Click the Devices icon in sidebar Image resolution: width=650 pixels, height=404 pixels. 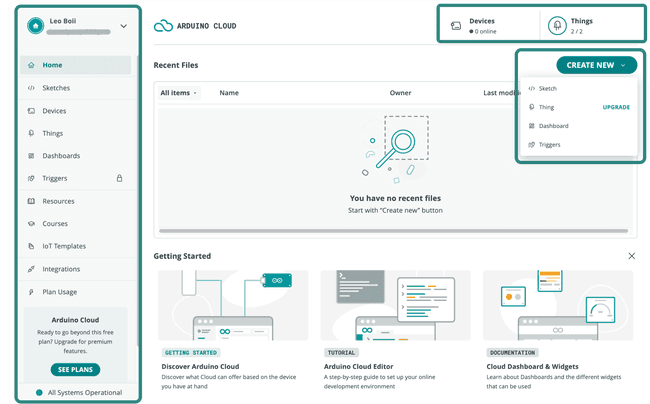pos(32,111)
